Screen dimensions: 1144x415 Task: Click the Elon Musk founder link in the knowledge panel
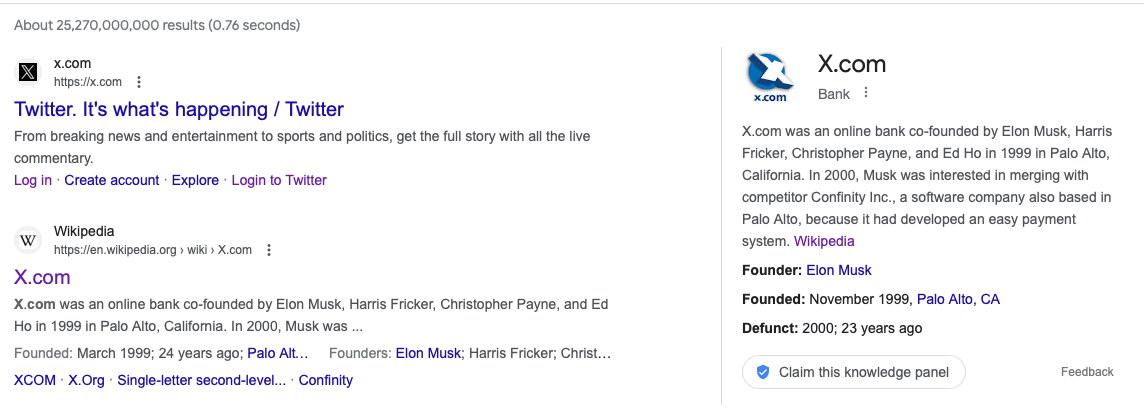pos(839,270)
